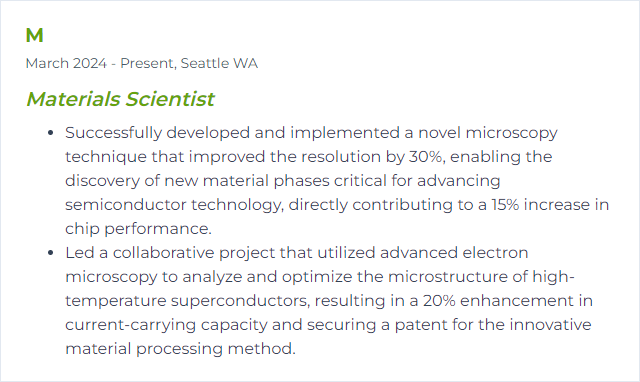
Task: Click the phrase novel microscopy
Action: pyautogui.click(x=488, y=133)
